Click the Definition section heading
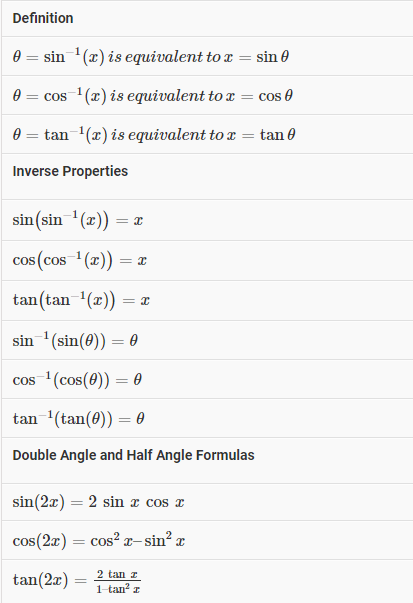413x603 pixels. [x=43, y=18]
